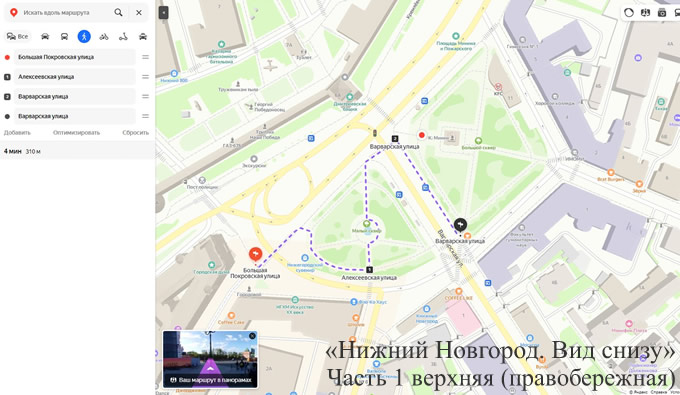Click the magnifier search icon
680x395 pixels.
click(x=118, y=13)
